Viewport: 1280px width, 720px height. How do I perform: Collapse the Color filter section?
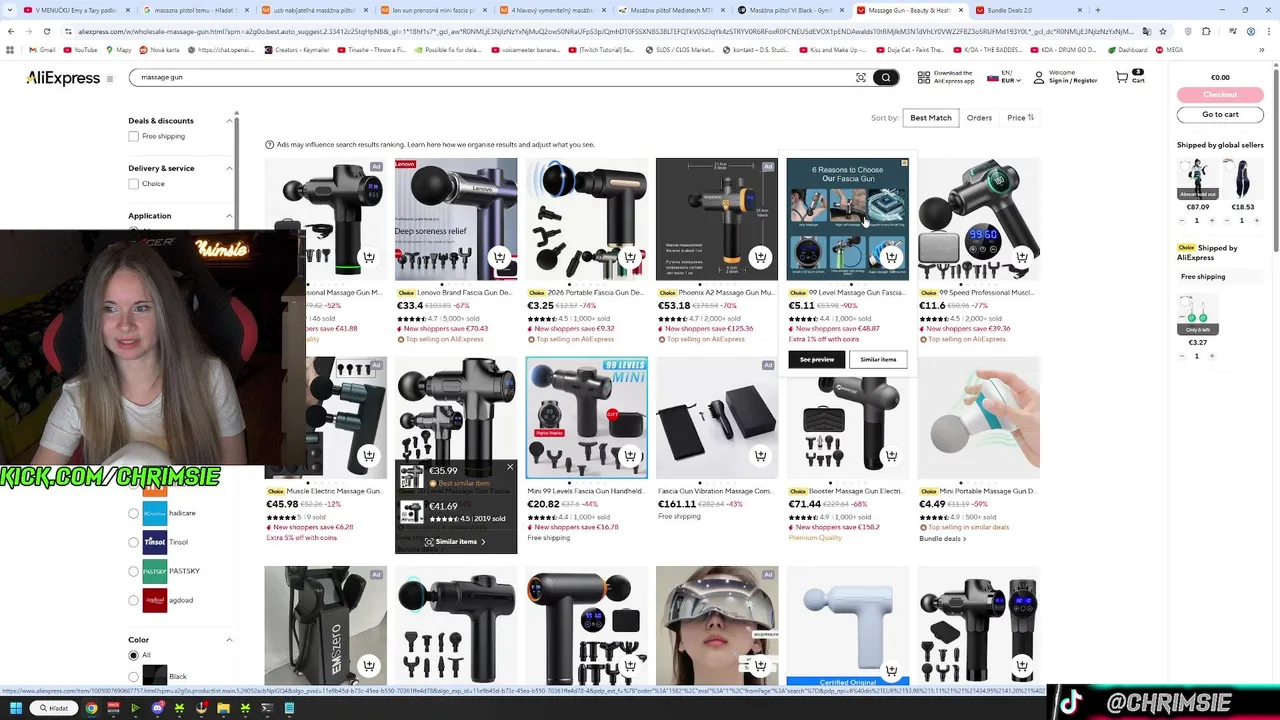(x=229, y=640)
